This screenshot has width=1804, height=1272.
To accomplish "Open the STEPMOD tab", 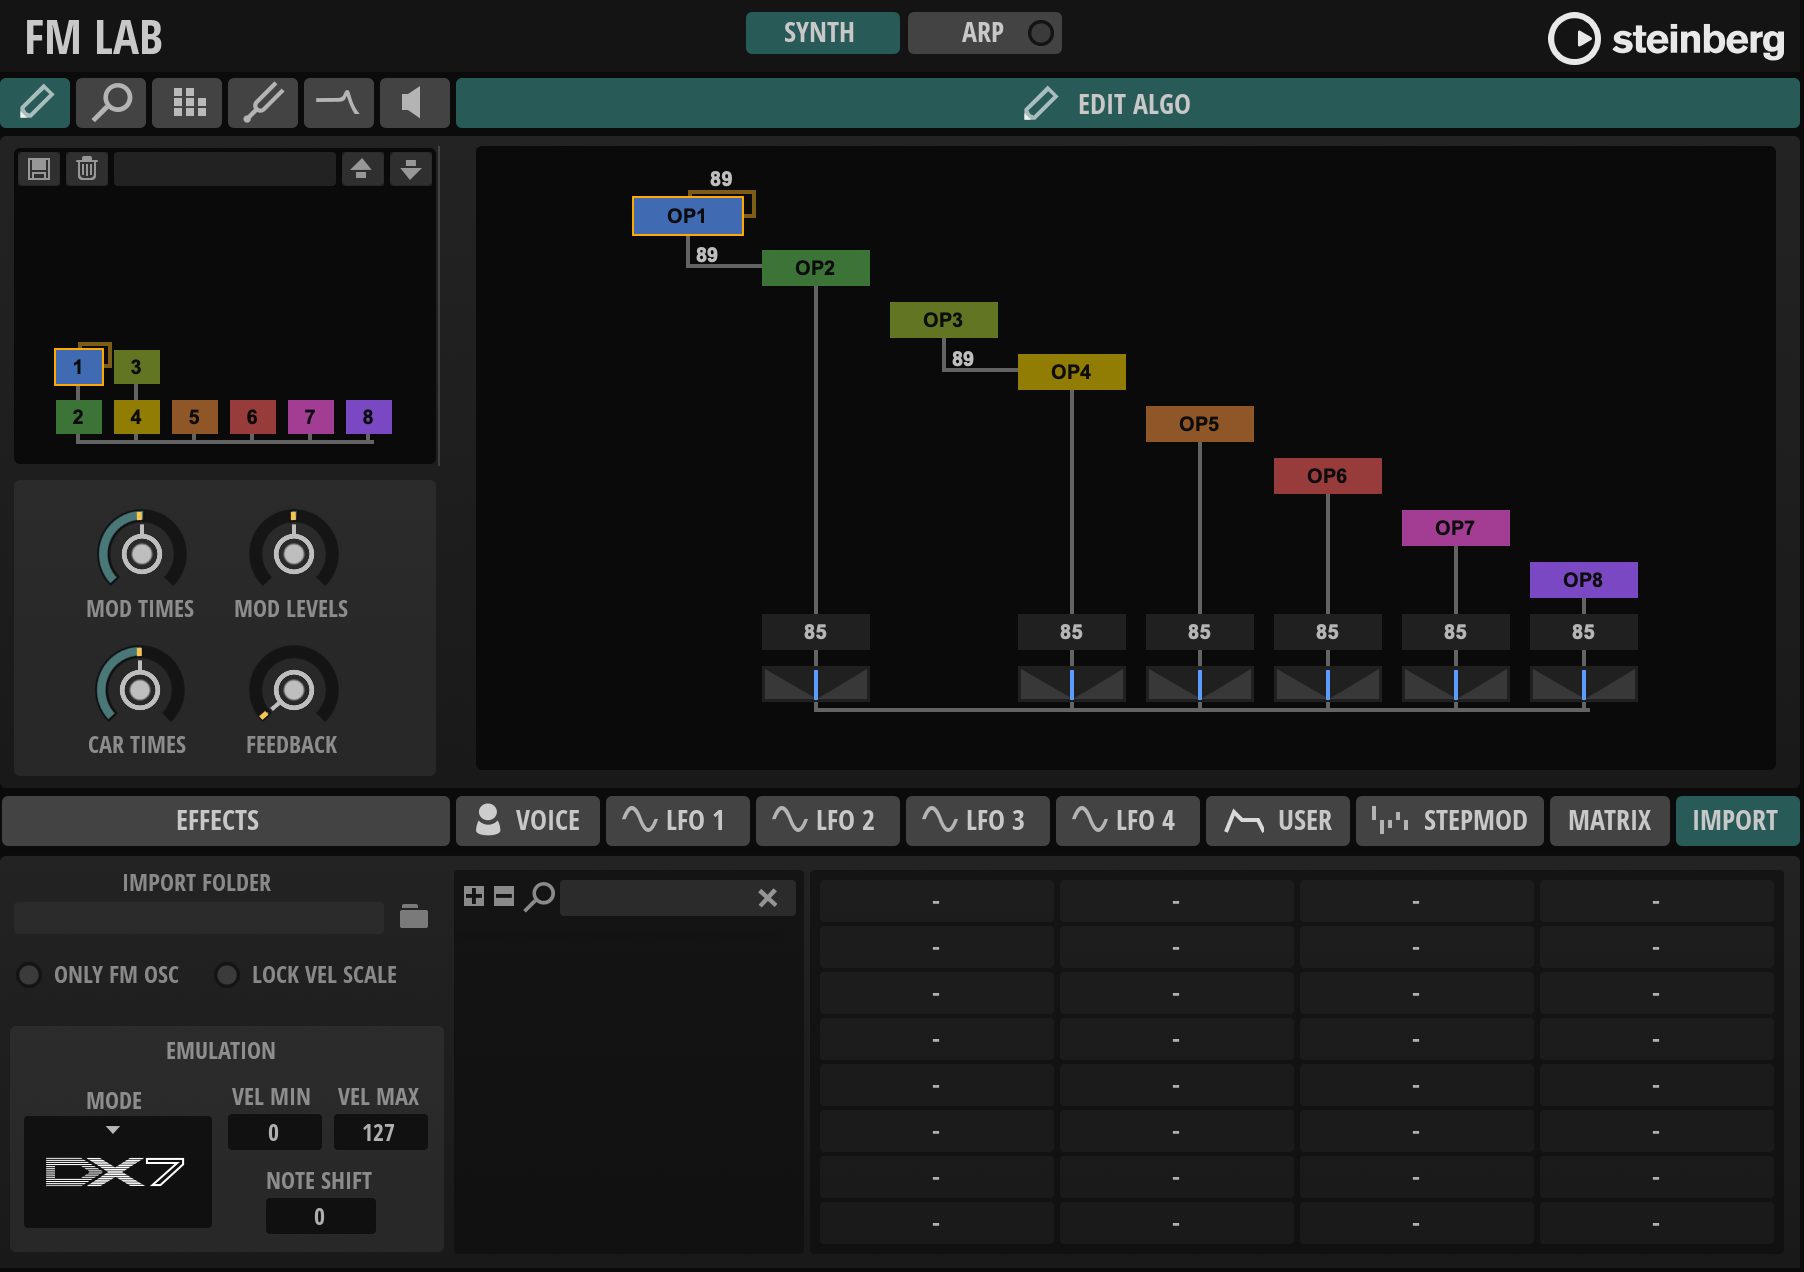I will tap(1449, 821).
